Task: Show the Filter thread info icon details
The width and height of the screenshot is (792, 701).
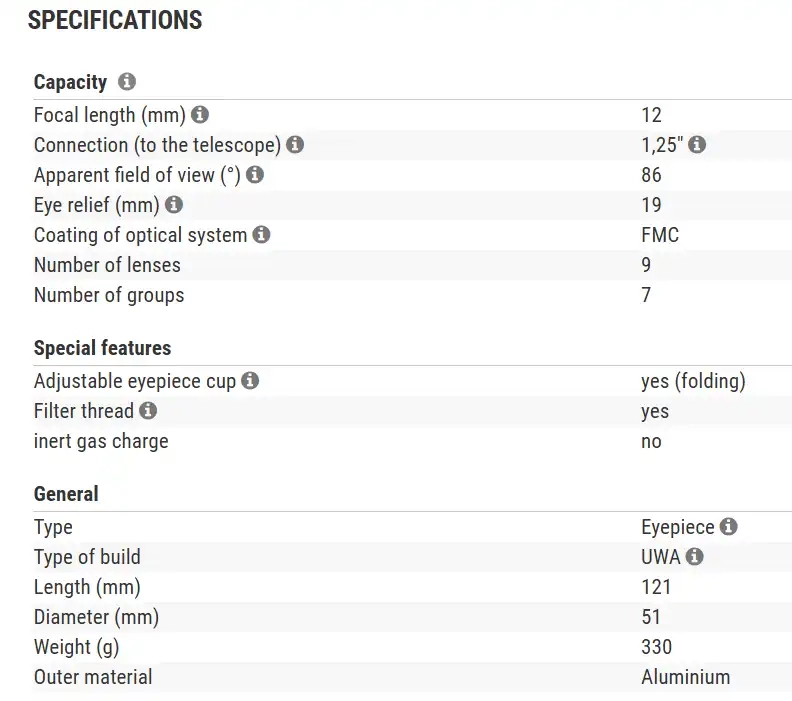Action: click(148, 411)
